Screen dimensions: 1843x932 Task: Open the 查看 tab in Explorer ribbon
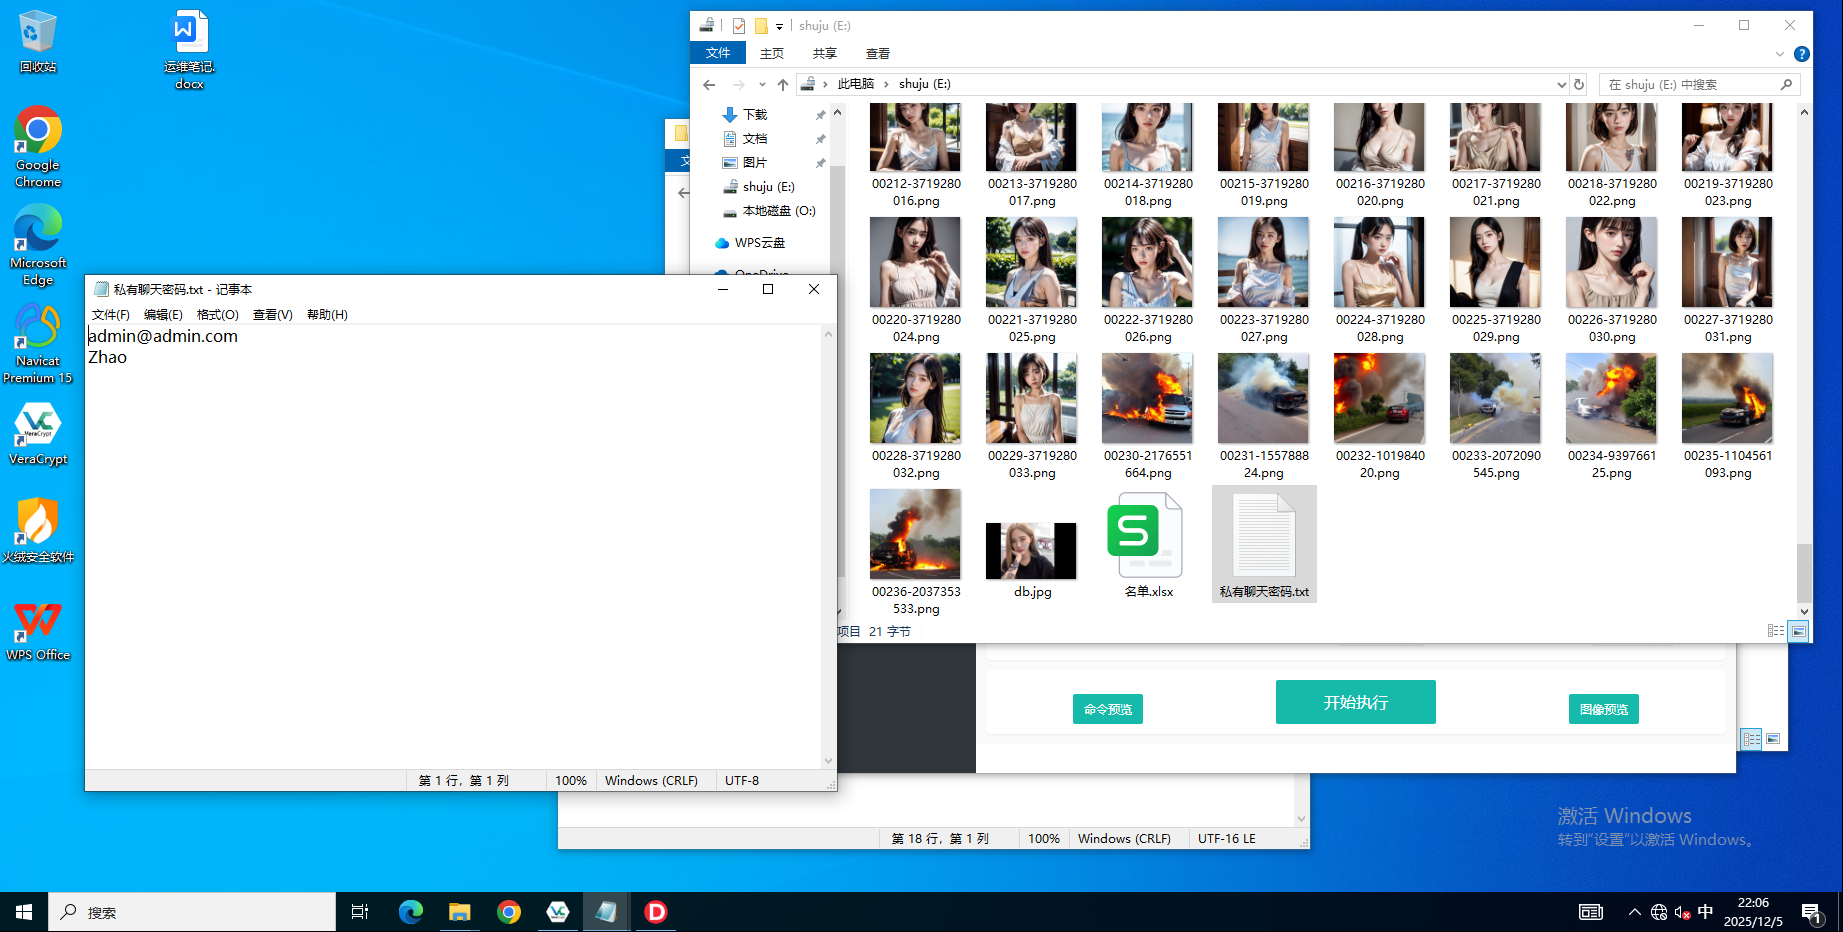tap(878, 54)
